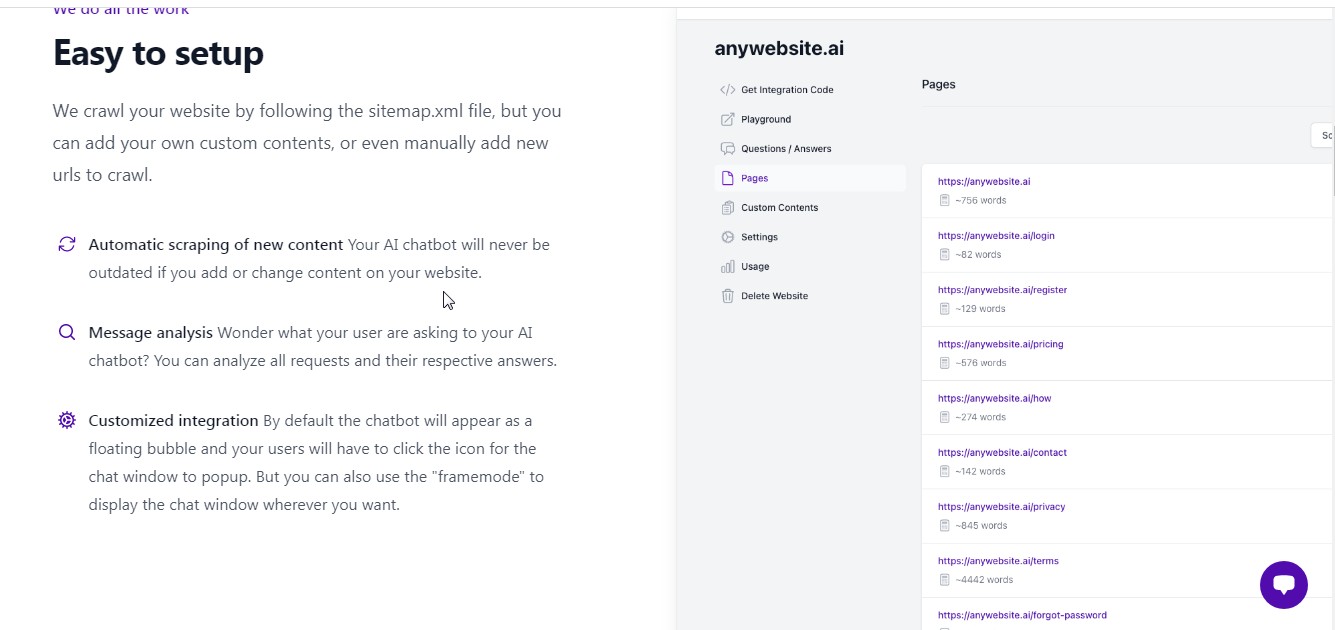The image size is (1335, 630).
Task: Click the Pages heading text
Action: [x=938, y=85]
